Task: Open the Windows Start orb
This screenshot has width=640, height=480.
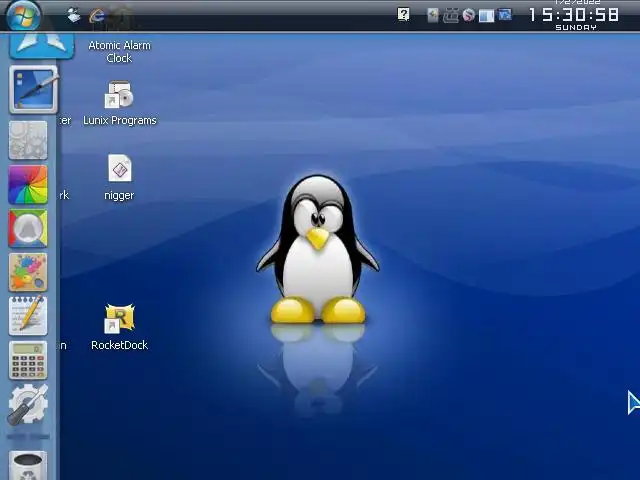Action: point(24,16)
